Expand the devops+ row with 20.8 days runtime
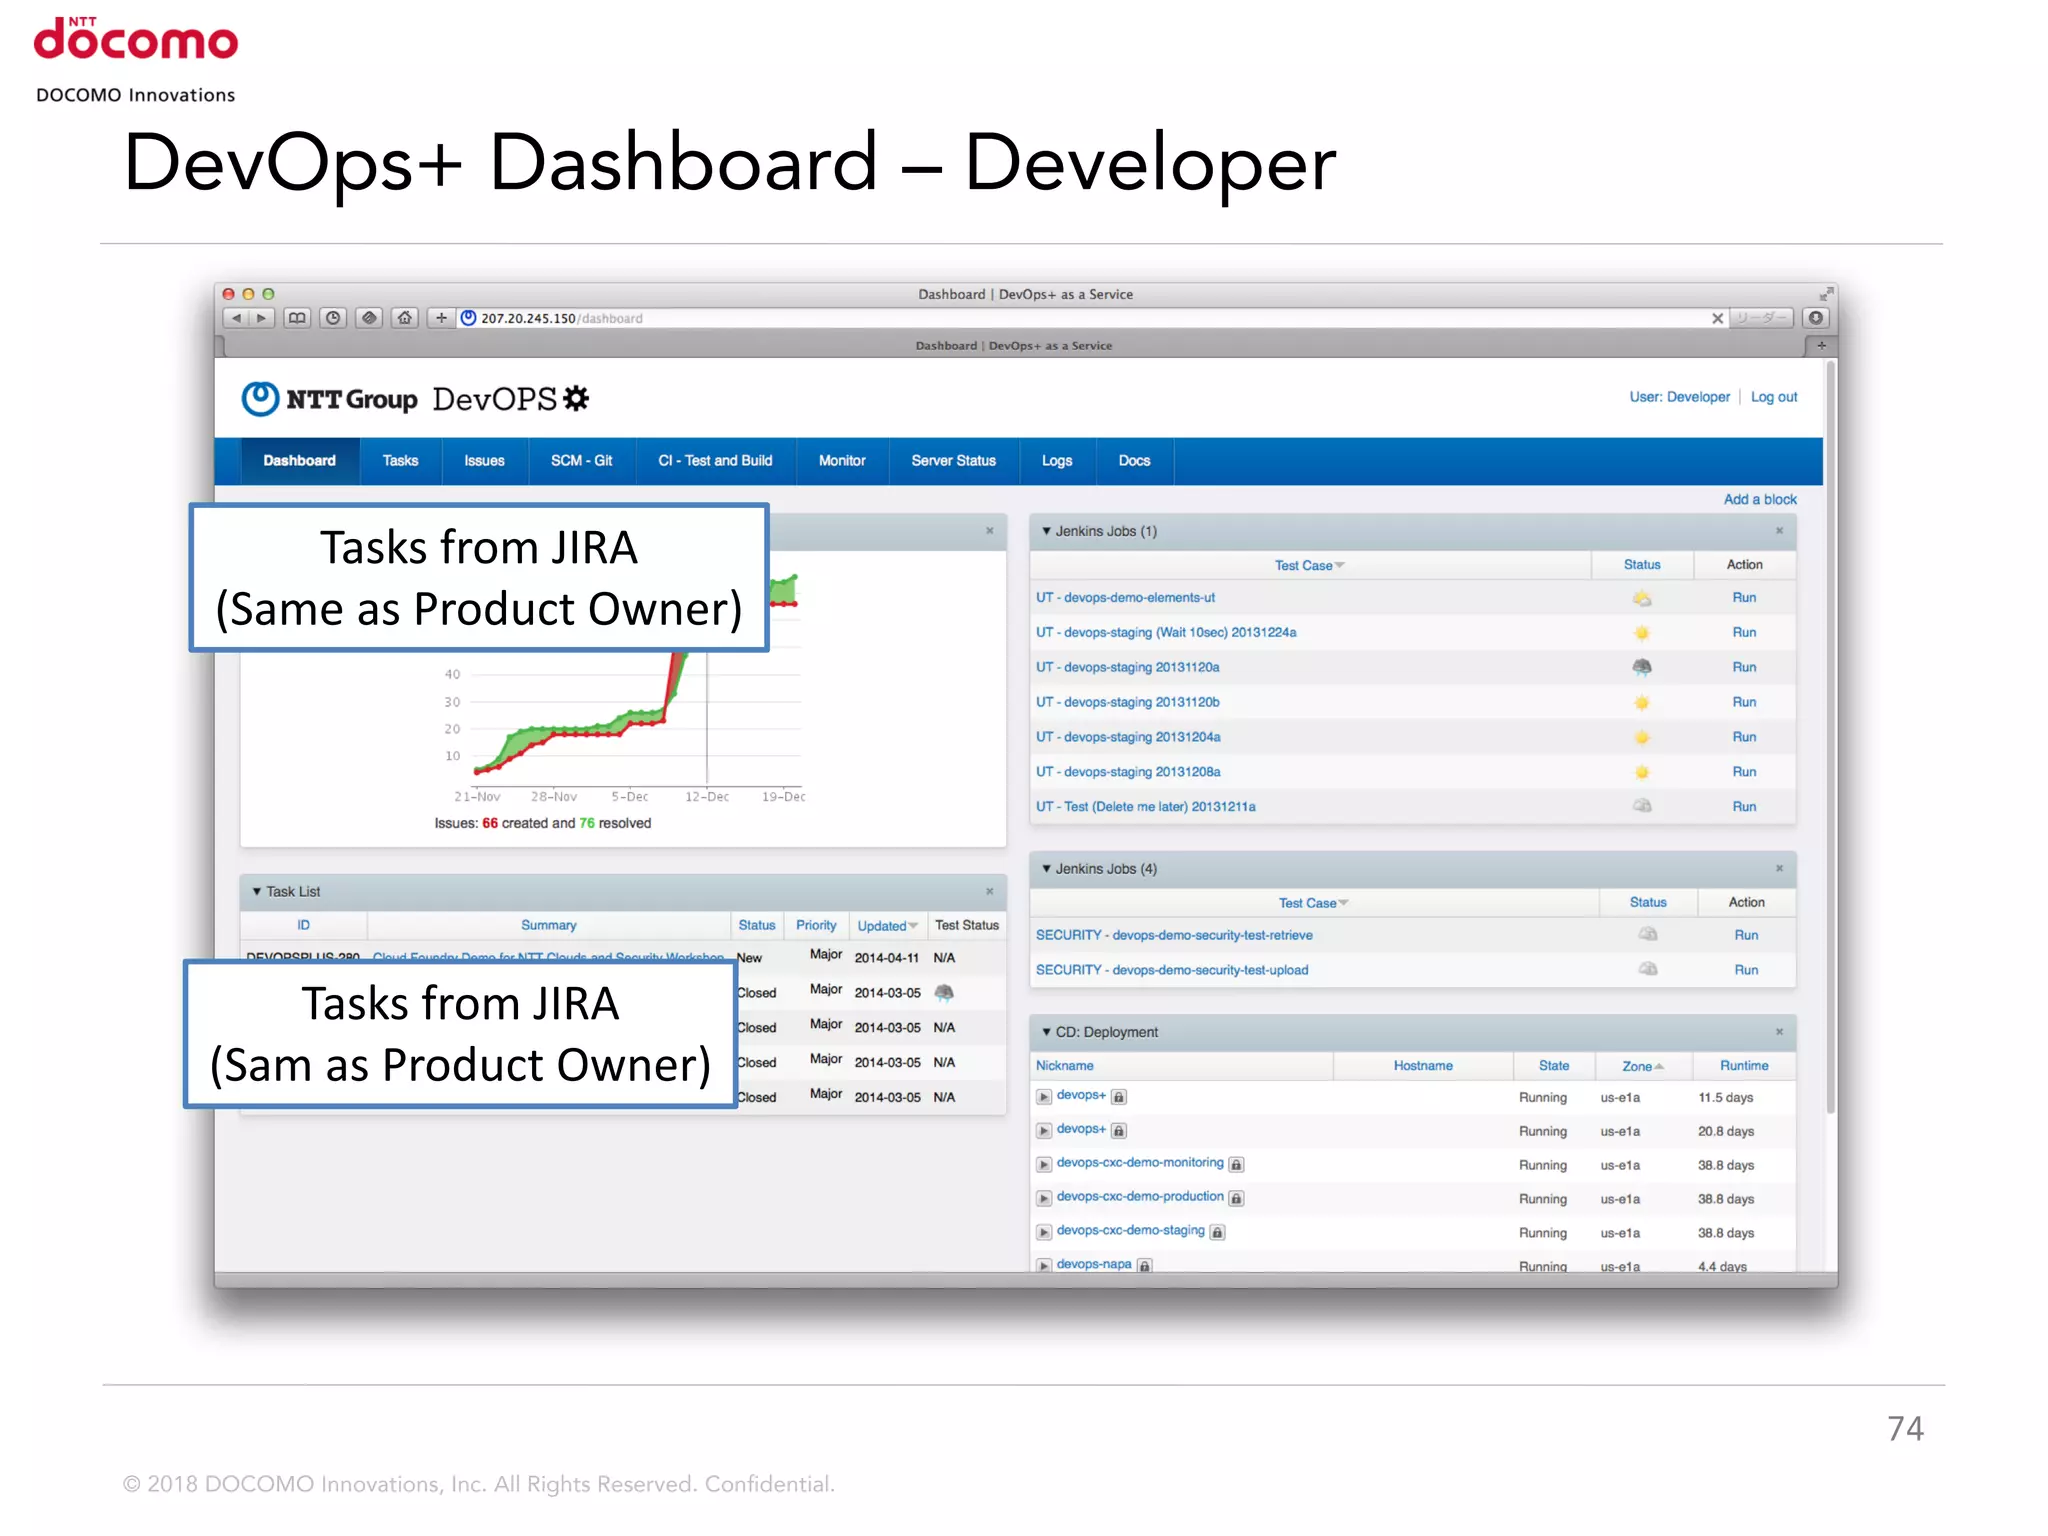The height and width of the screenshot is (1536, 2048). tap(1044, 1131)
